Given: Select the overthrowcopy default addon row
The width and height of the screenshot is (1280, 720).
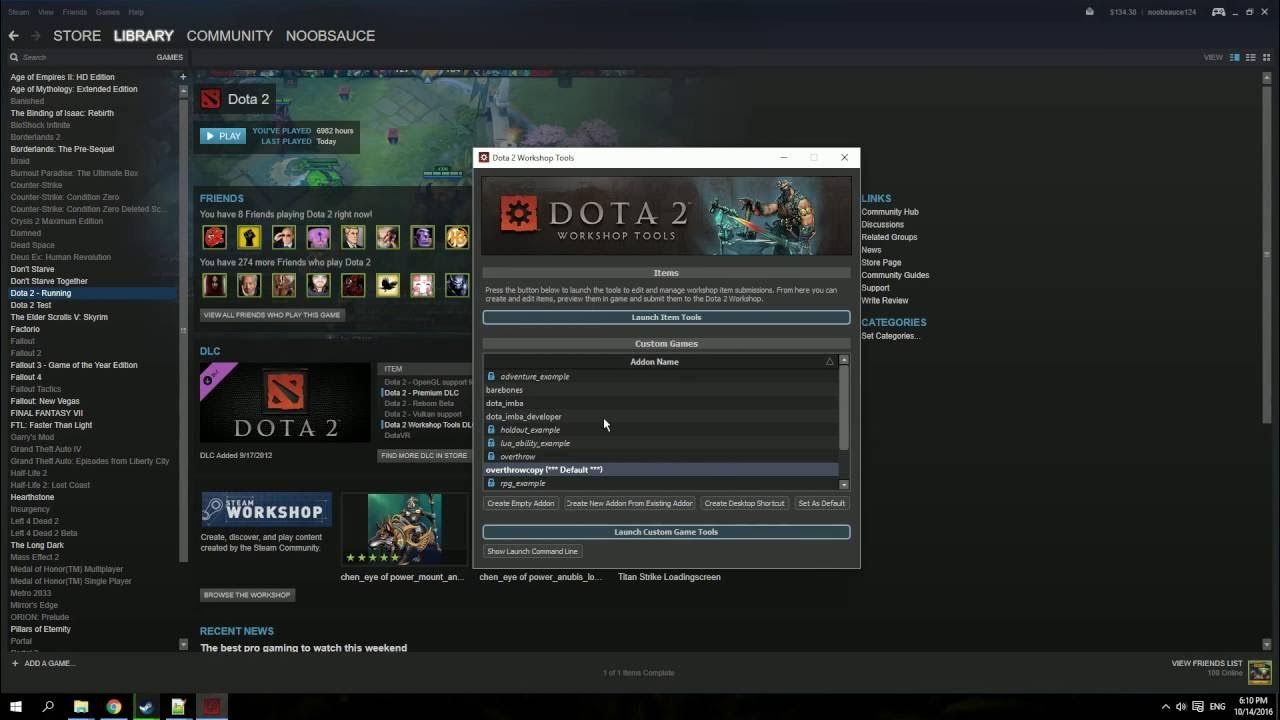Looking at the screenshot, I should 661,470.
